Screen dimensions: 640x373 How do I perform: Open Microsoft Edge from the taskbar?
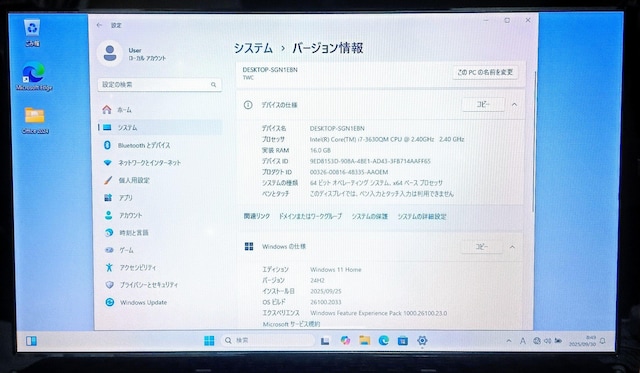[384, 340]
